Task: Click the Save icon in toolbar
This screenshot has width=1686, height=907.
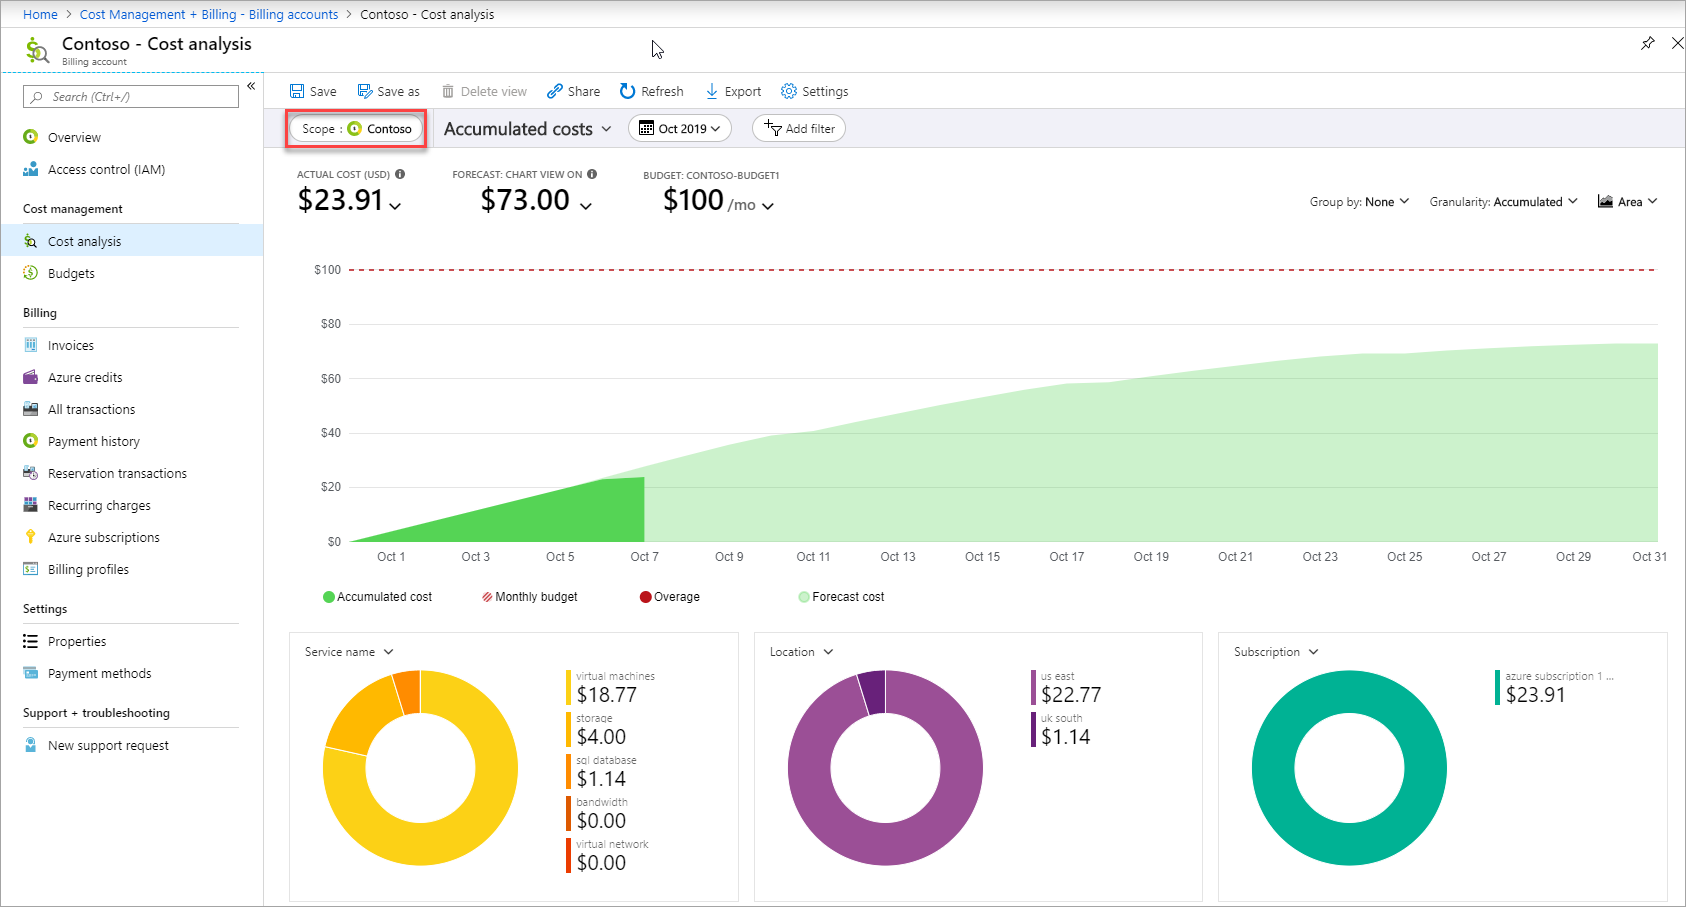Action: [297, 91]
